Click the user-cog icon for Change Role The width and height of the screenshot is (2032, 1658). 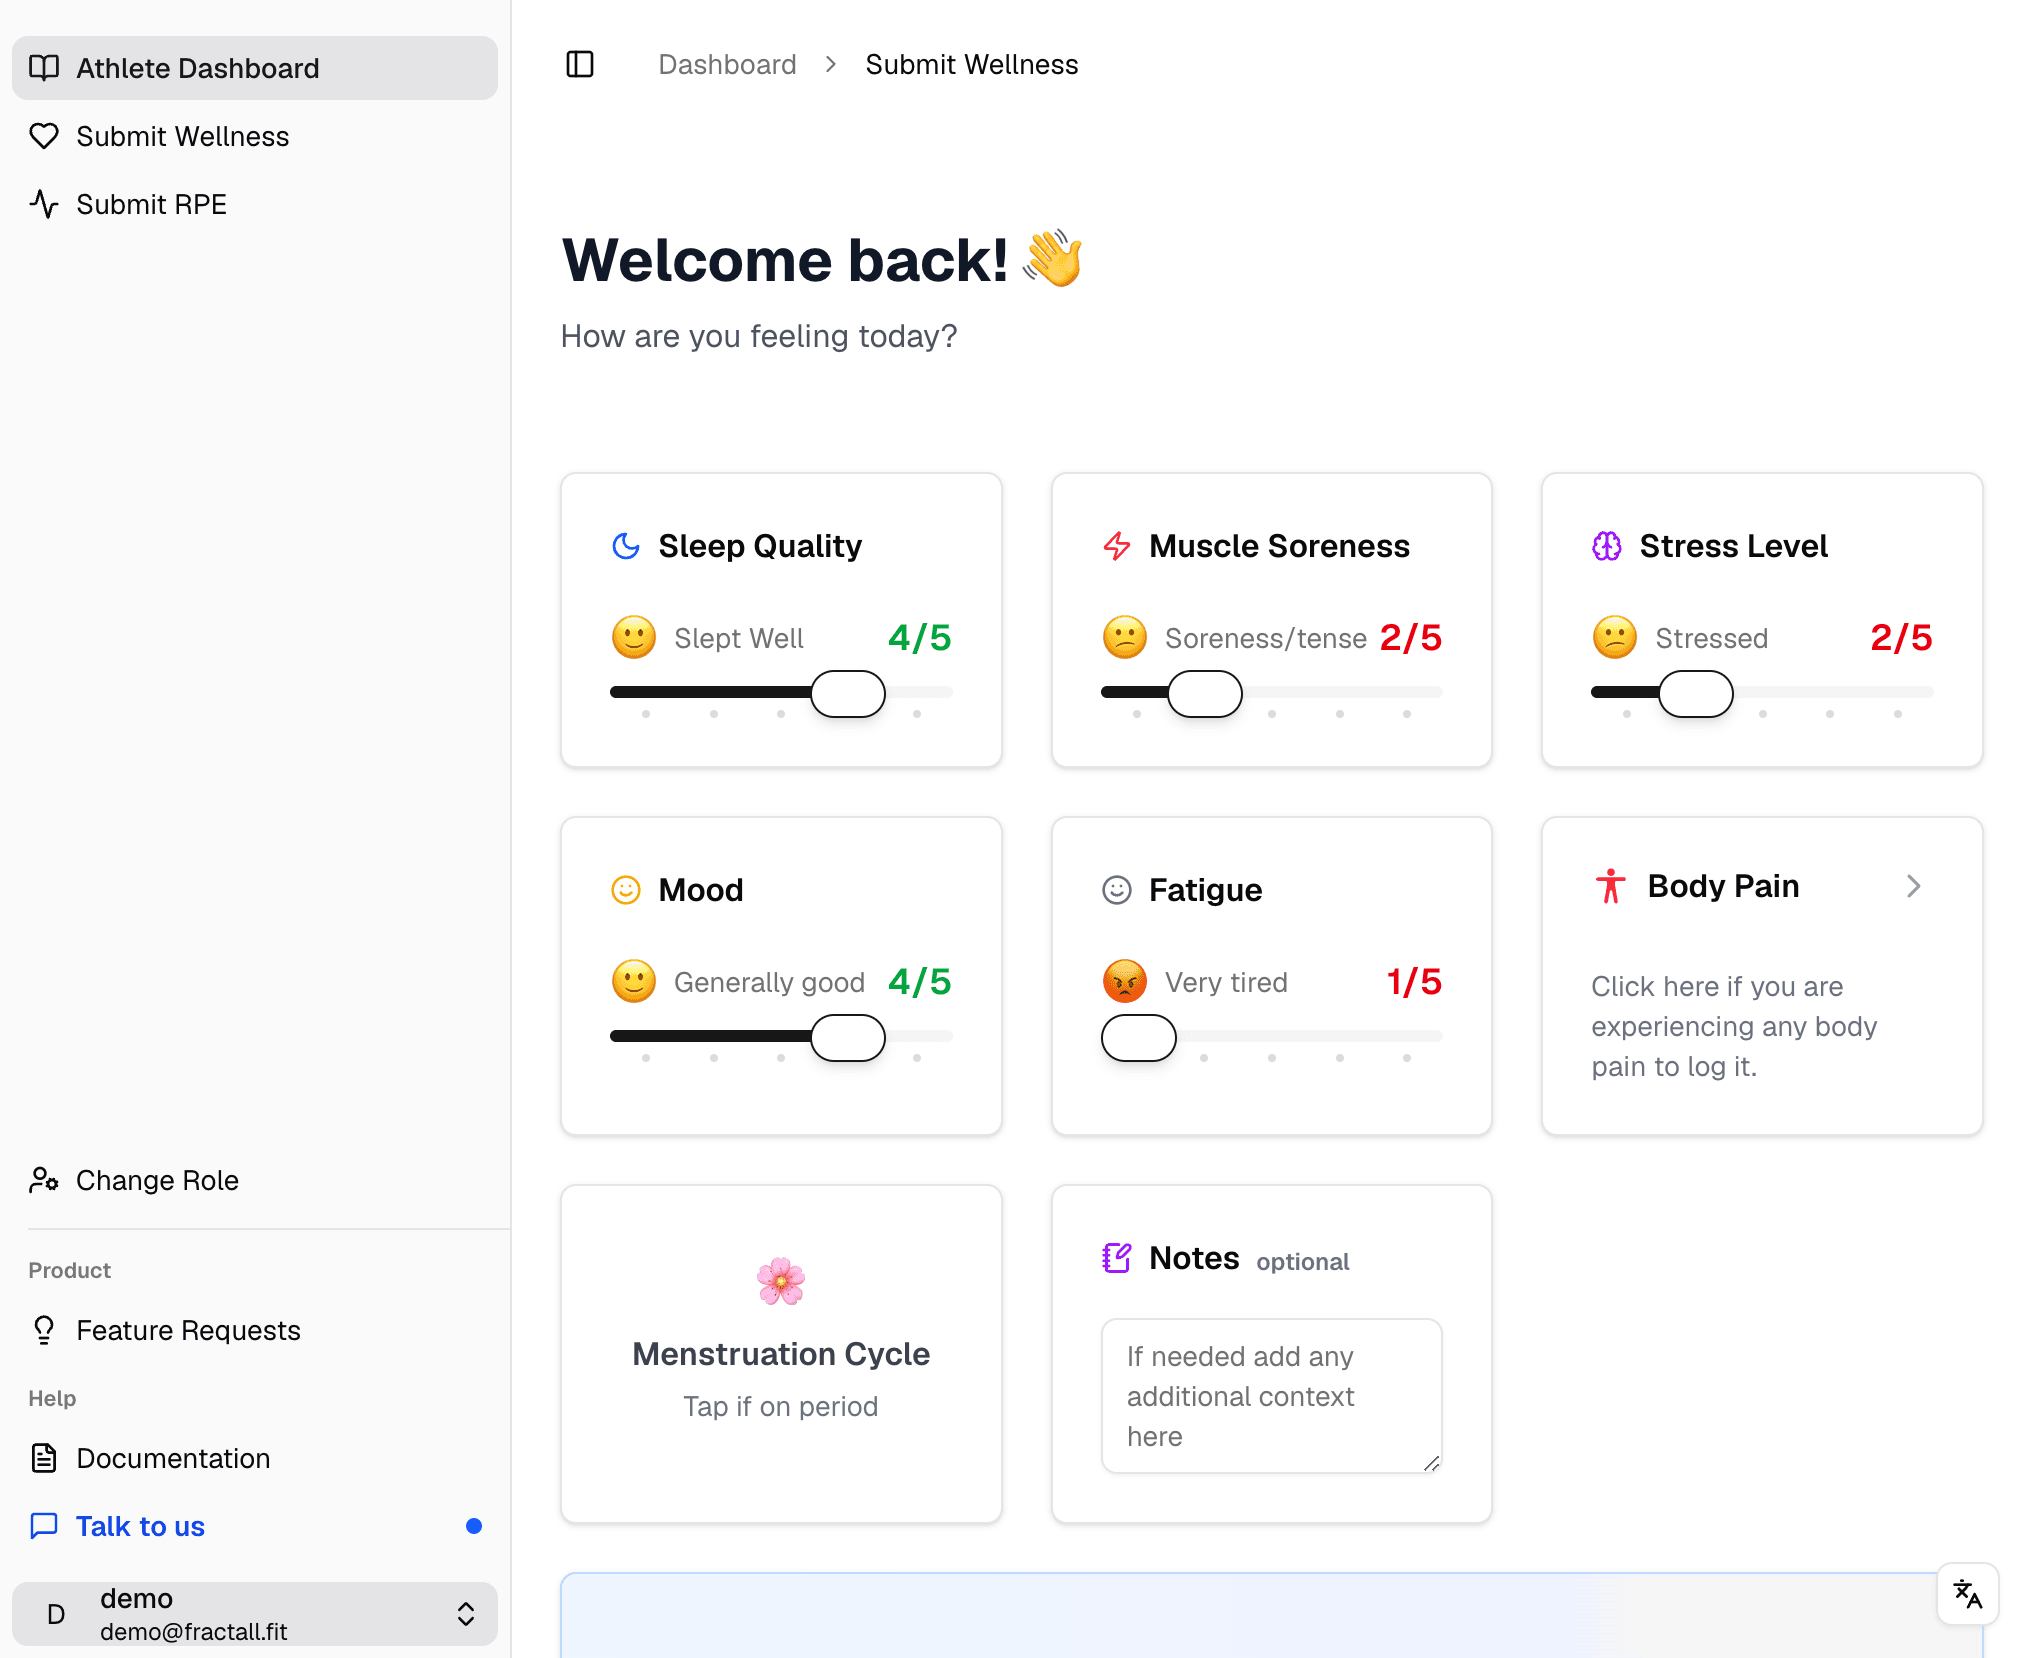pyautogui.click(x=44, y=1180)
